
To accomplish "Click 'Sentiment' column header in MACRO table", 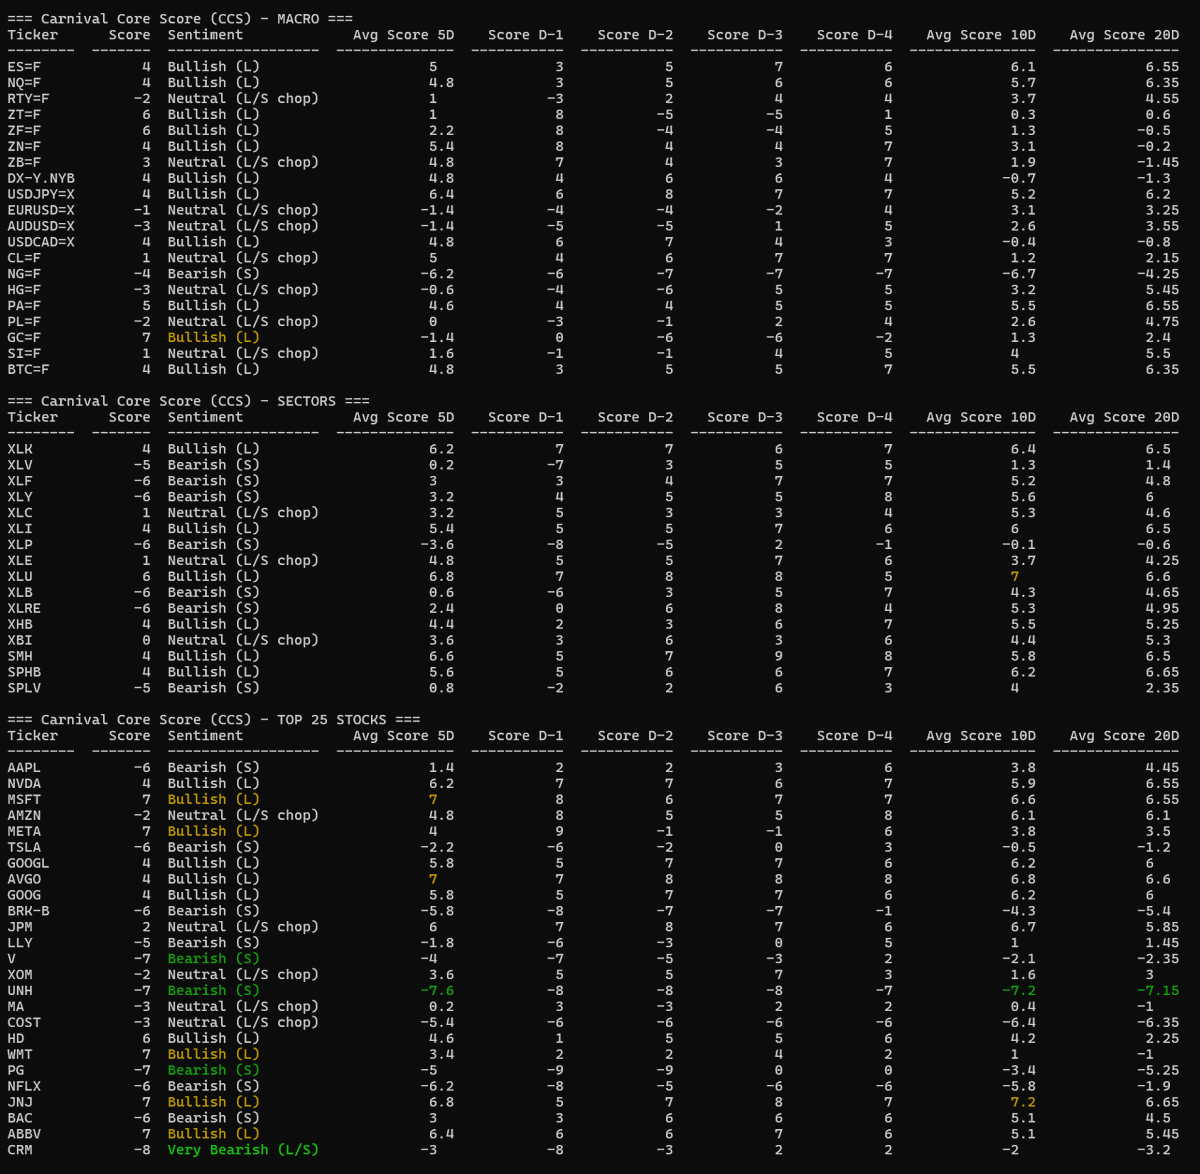I will [205, 35].
